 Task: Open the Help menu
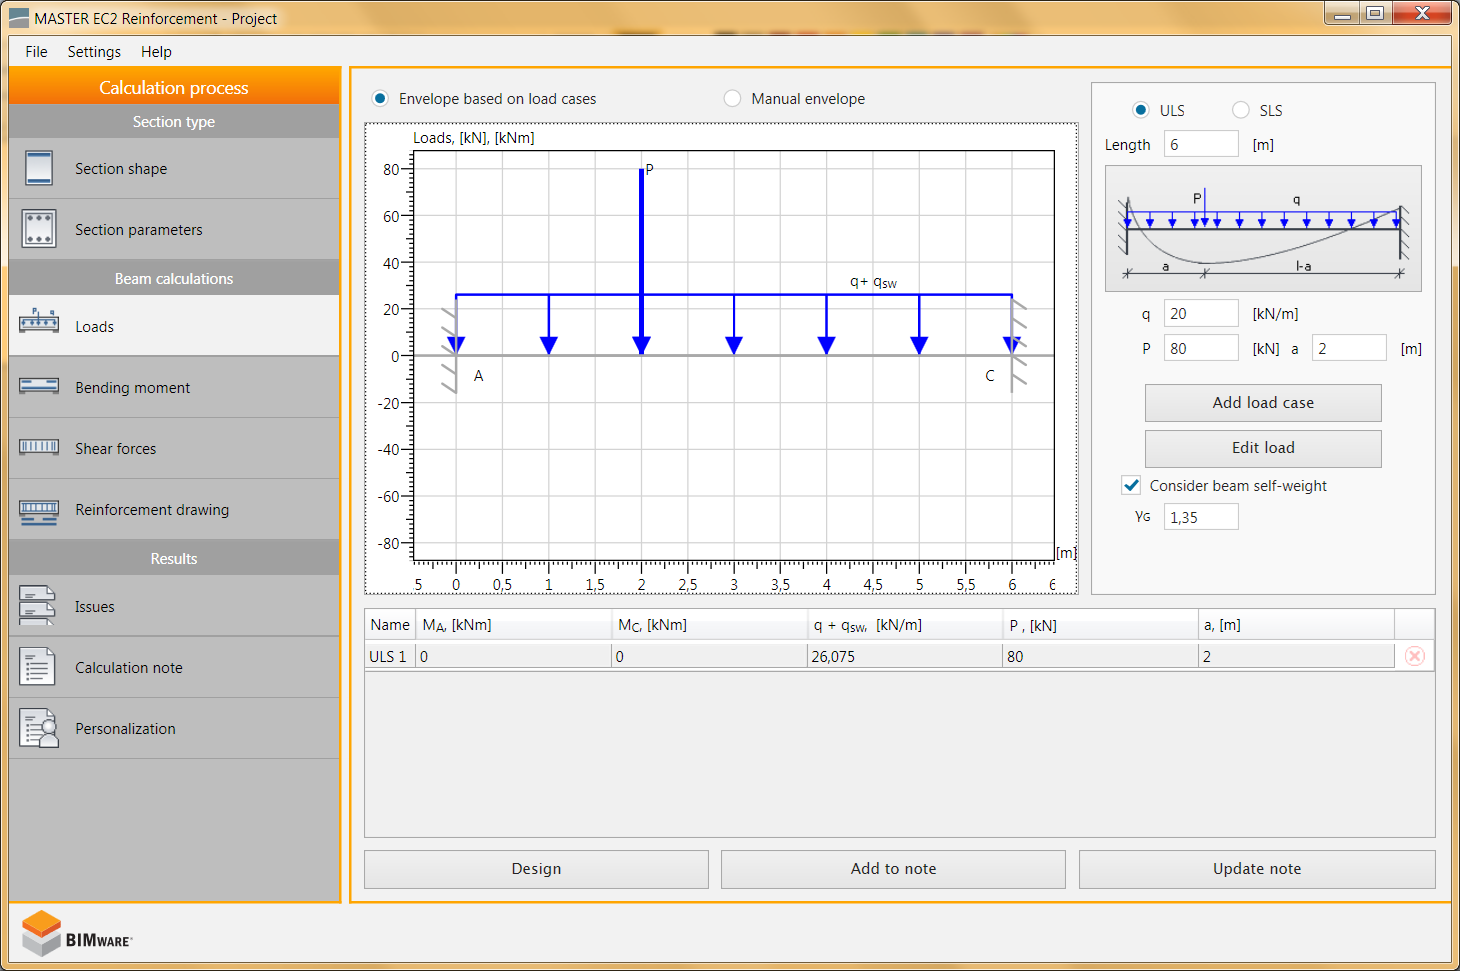156,52
